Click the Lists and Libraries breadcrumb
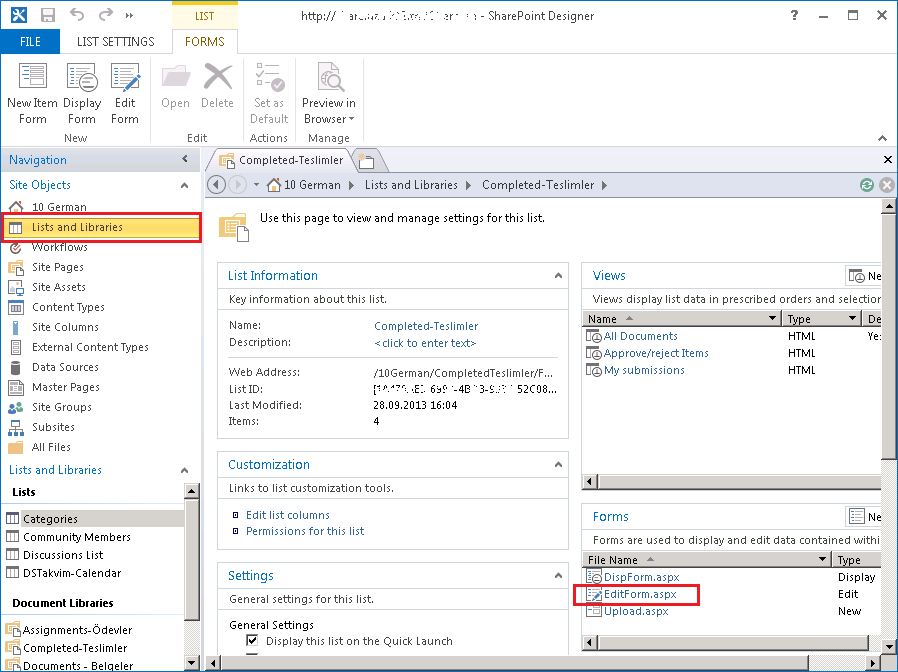Screen dimensions: 898x672 411,185
